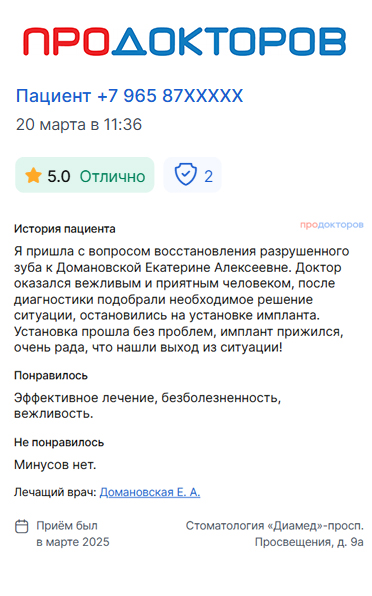
Task: Open doctor Домановская Е. А. link
Action: point(150,492)
